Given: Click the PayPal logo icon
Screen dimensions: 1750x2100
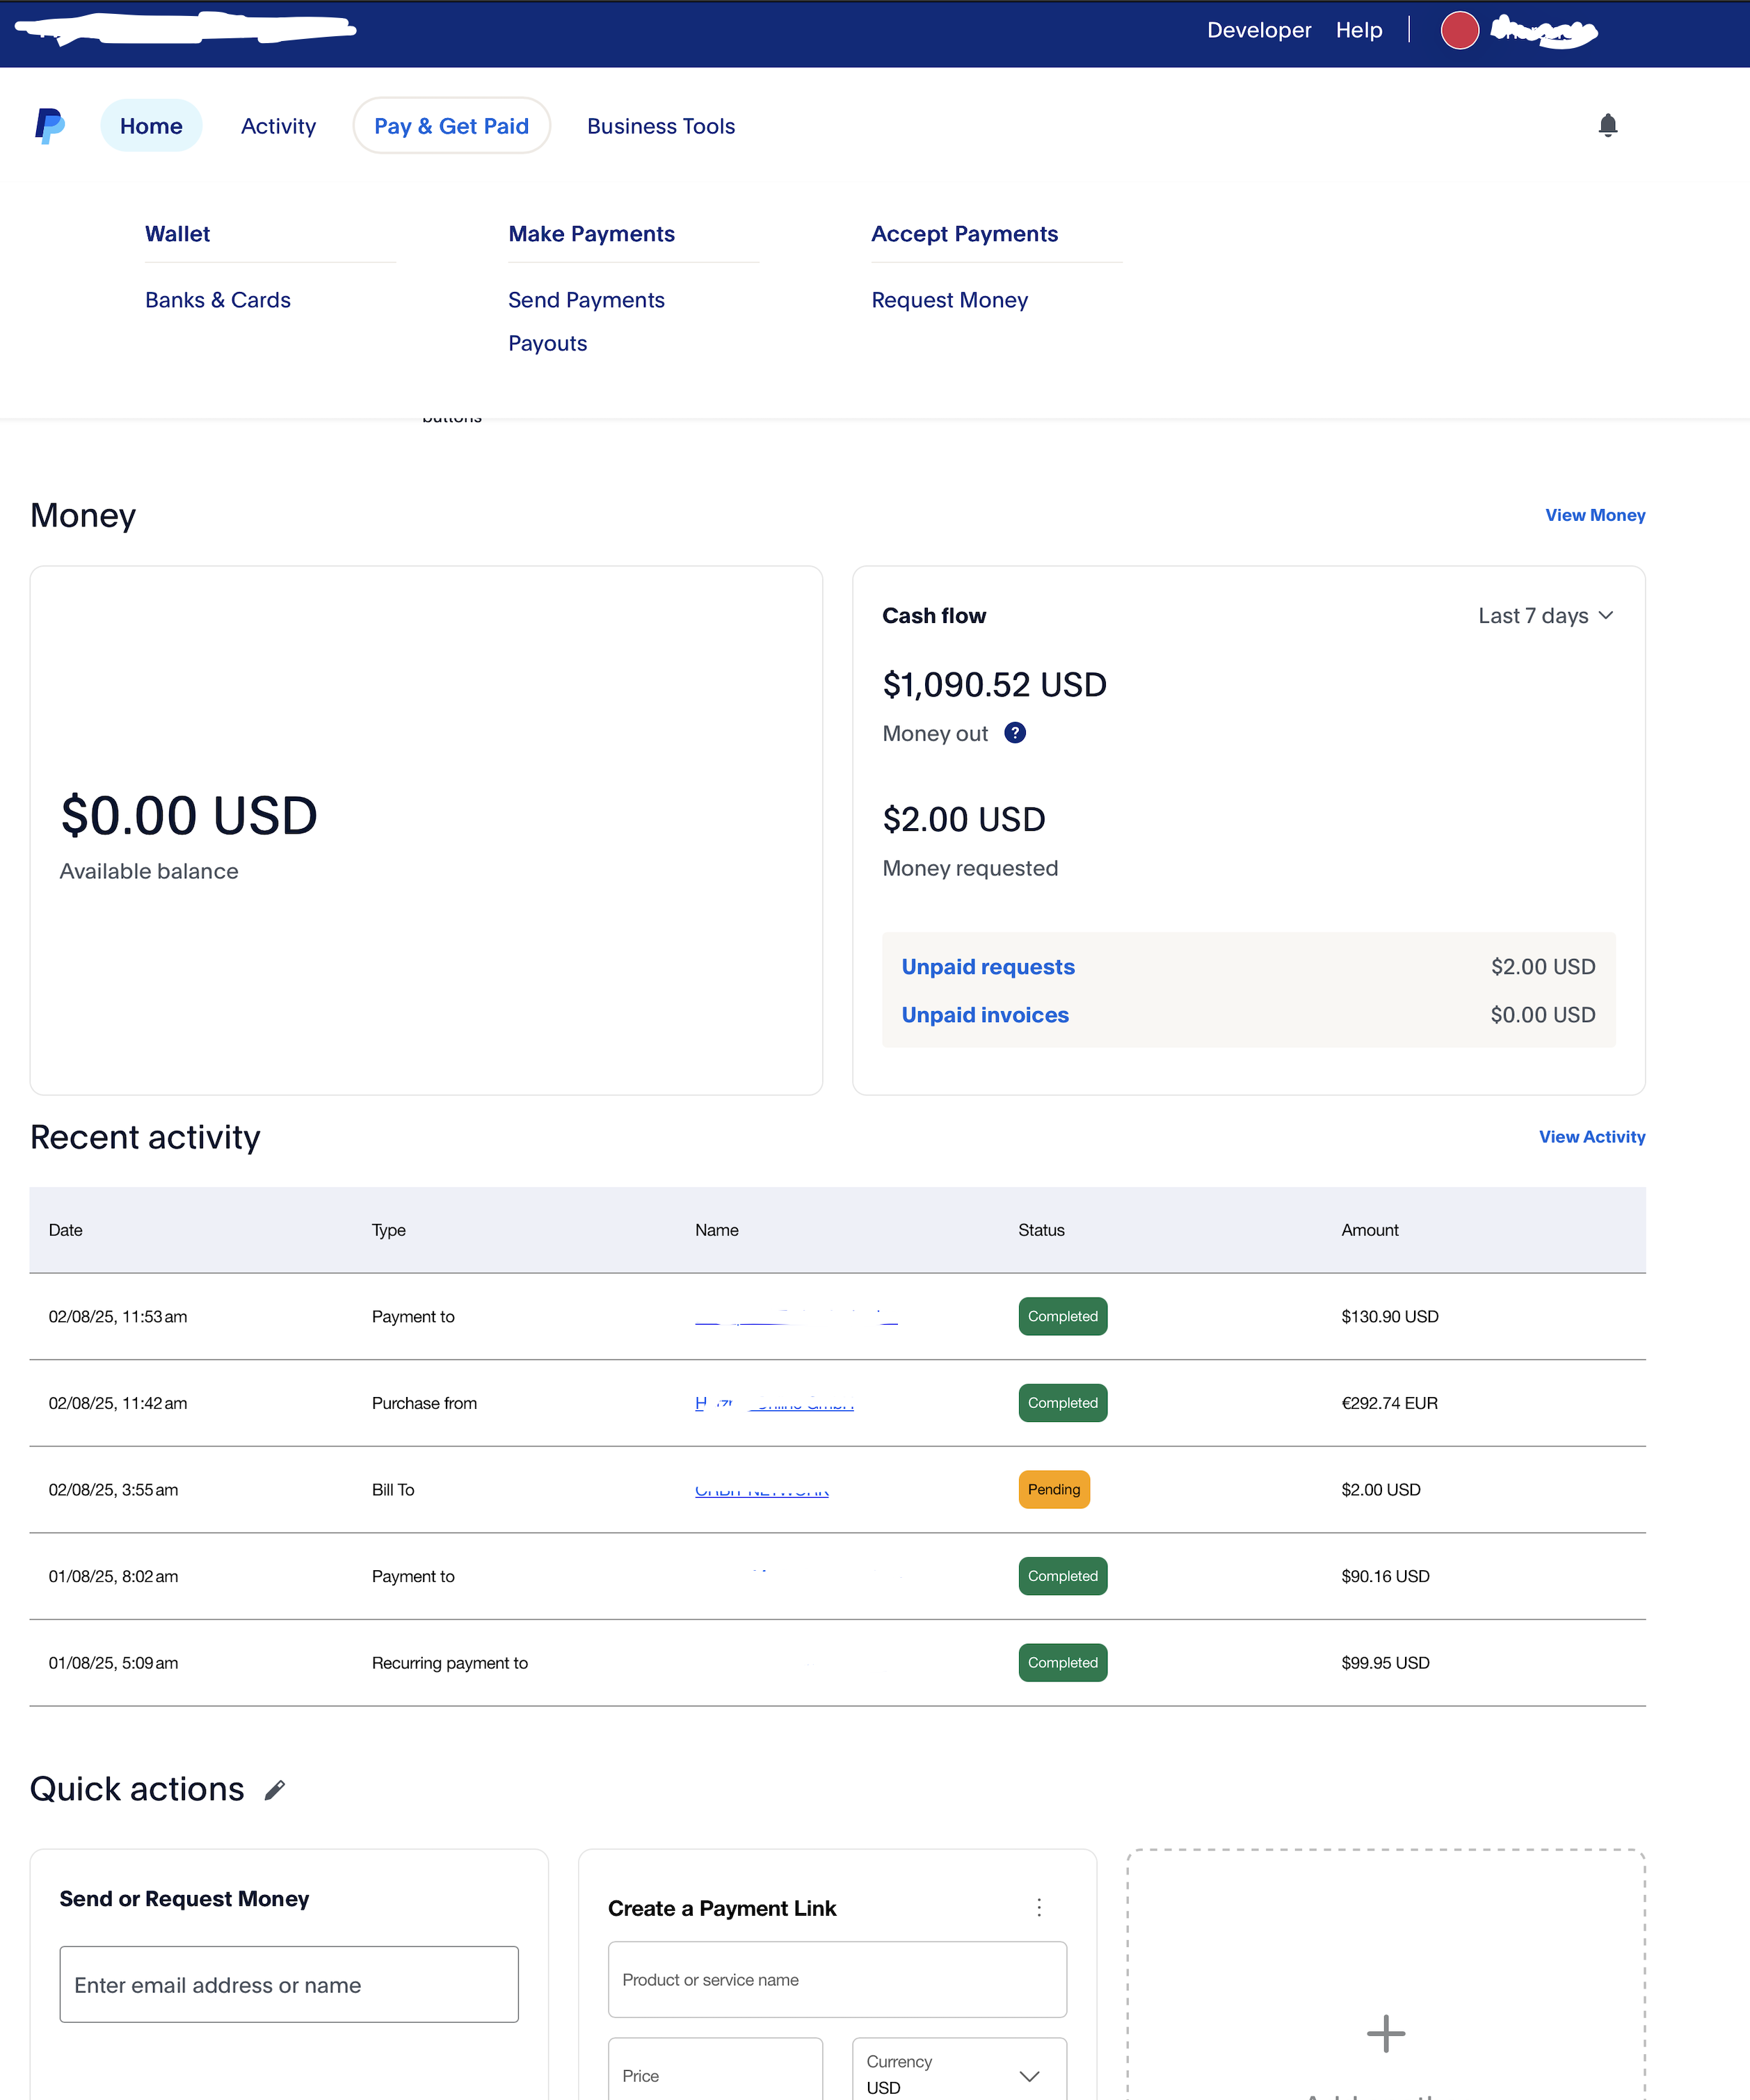Looking at the screenshot, I should tap(50, 126).
